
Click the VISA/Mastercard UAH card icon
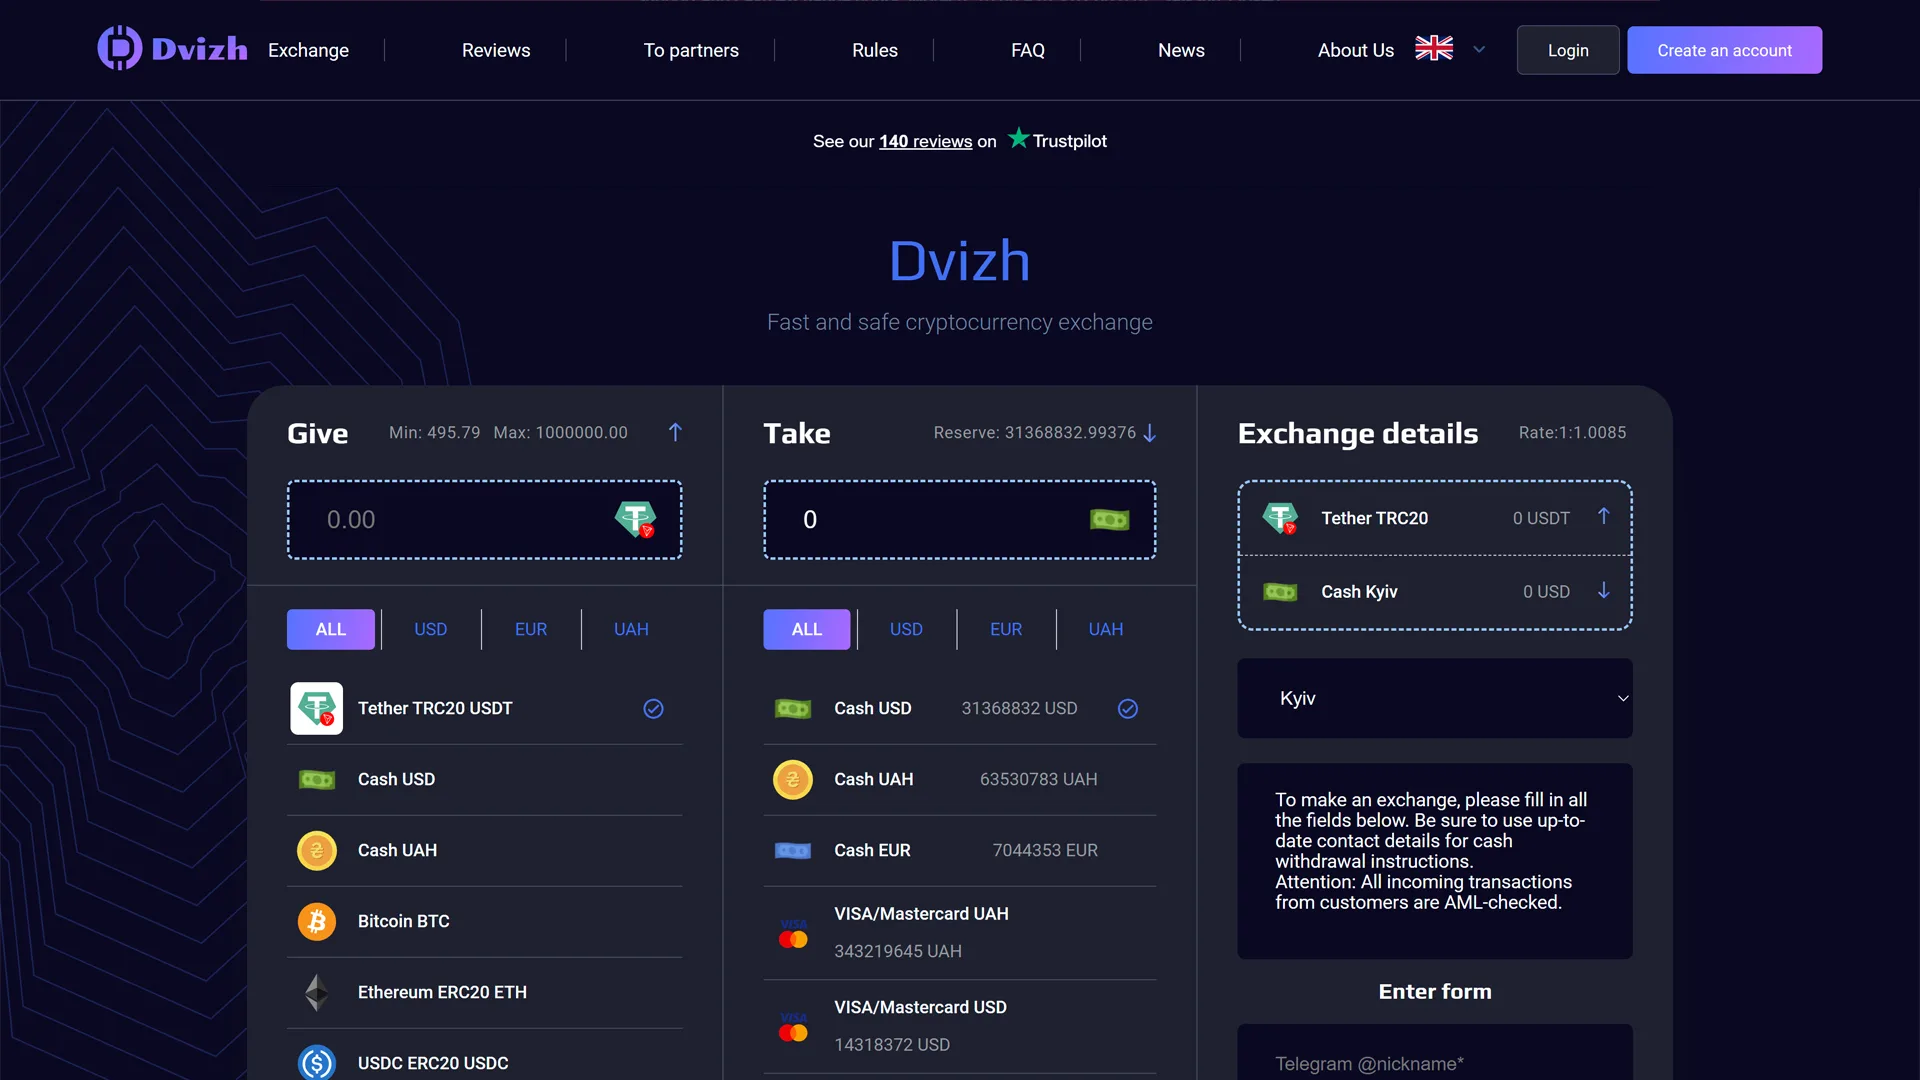(x=793, y=933)
